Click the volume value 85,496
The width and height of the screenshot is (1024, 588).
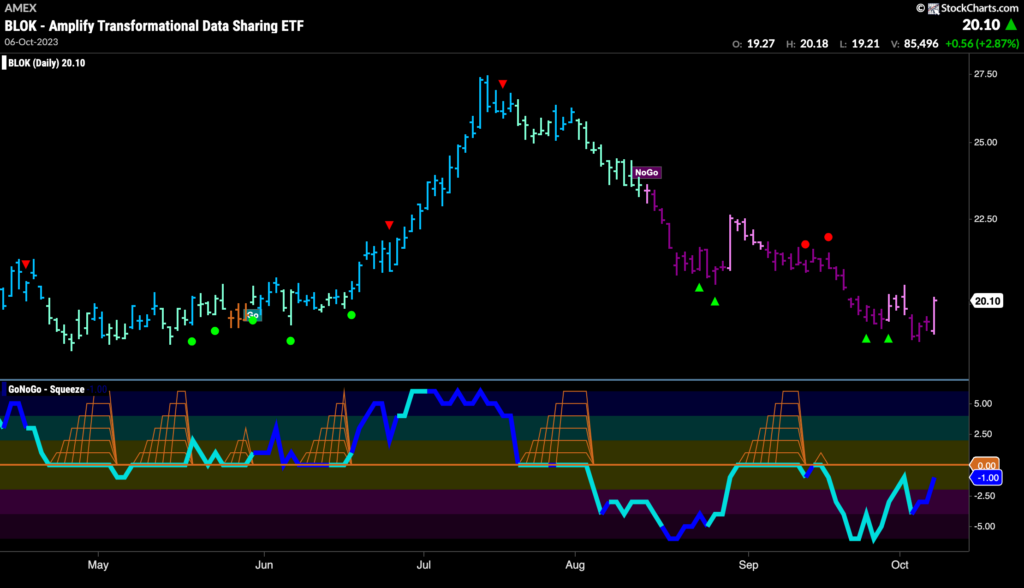click(921, 44)
